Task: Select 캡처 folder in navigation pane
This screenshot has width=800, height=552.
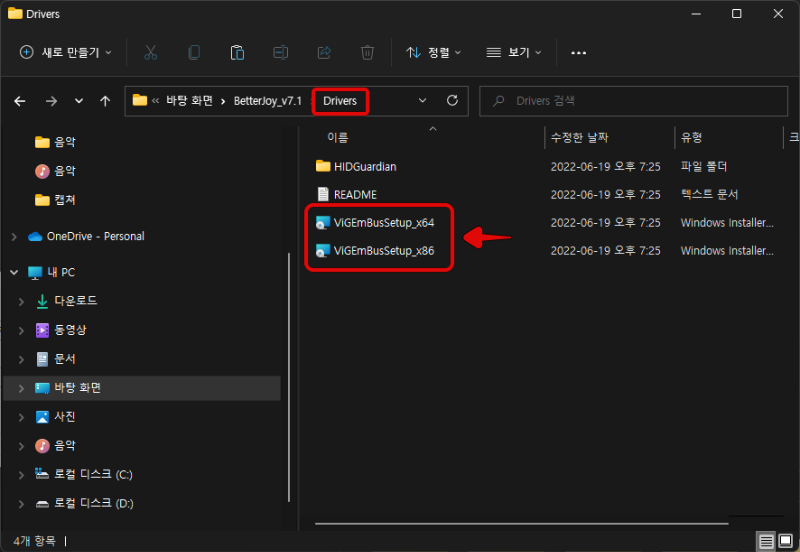Action: click(65, 200)
